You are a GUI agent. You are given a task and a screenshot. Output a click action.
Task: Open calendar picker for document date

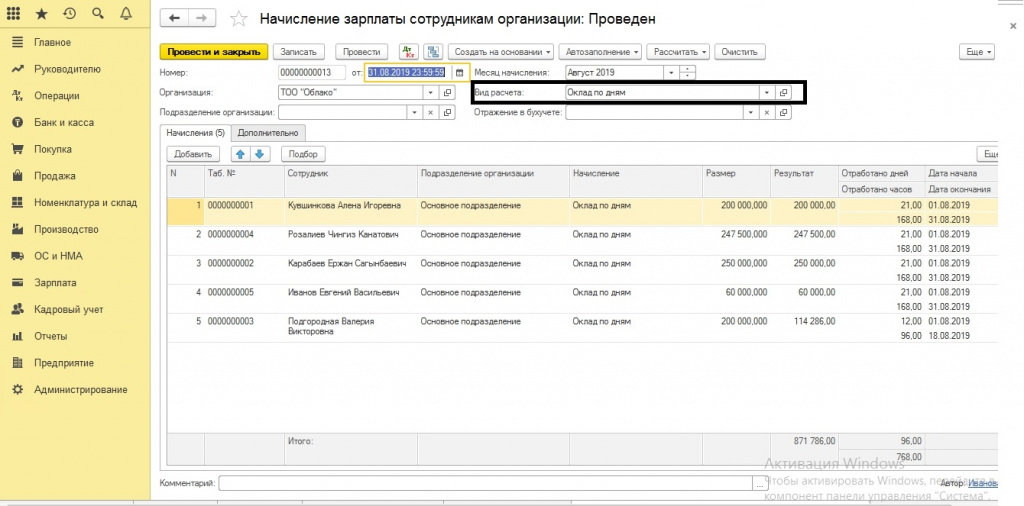(460, 72)
